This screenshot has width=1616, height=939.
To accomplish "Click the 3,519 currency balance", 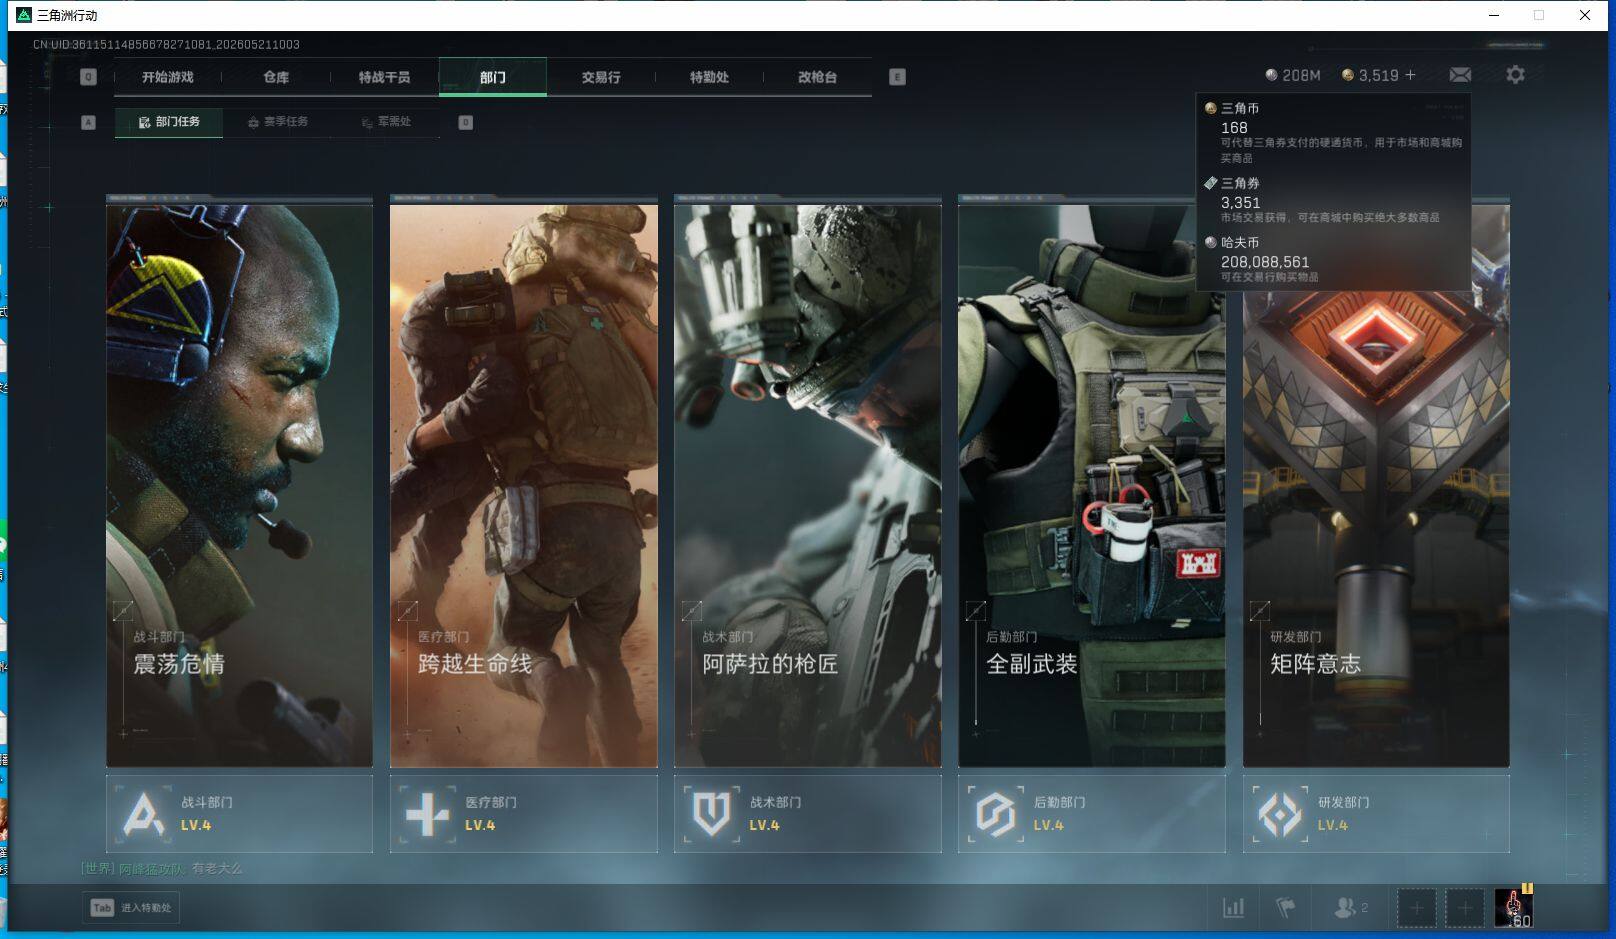I will [1370, 75].
